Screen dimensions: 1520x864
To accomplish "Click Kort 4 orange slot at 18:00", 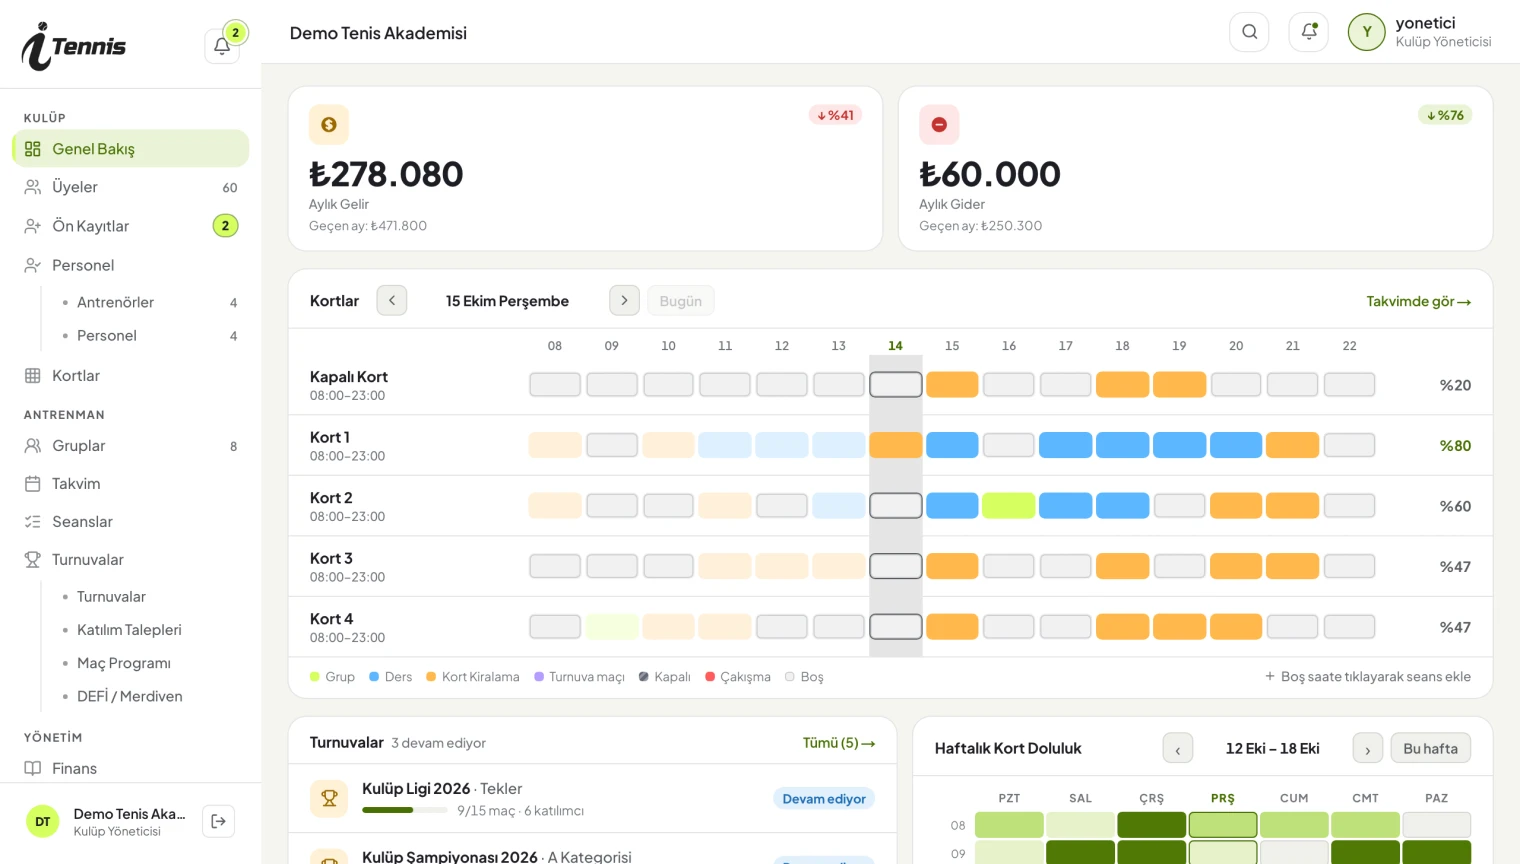I will point(1122,627).
